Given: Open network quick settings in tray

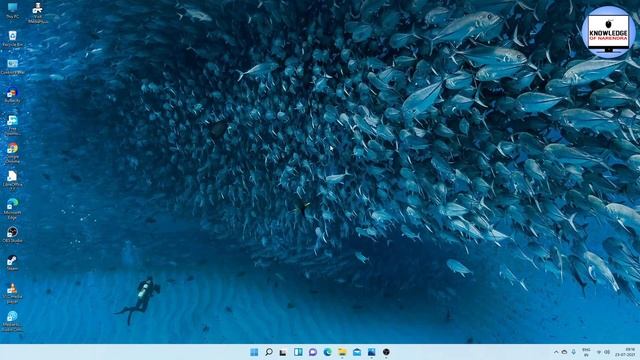Looking at the screenshot, I should [599, 352].
